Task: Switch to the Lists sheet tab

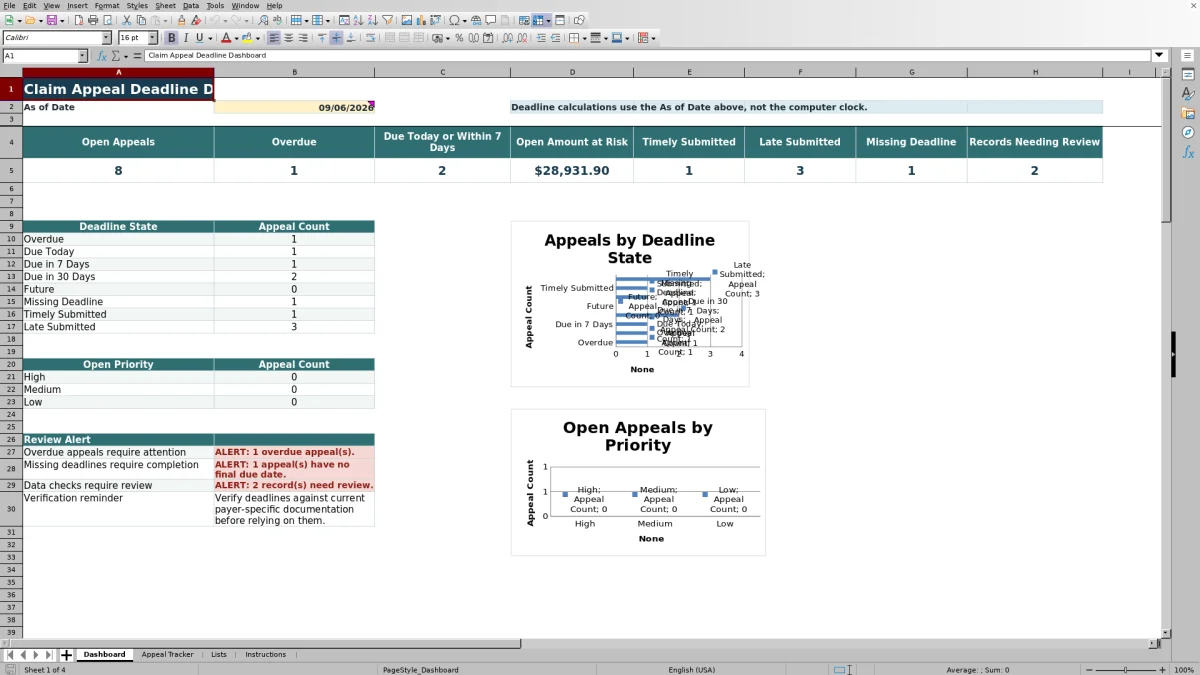Action: pyautogui.click(x=219, y=655)
